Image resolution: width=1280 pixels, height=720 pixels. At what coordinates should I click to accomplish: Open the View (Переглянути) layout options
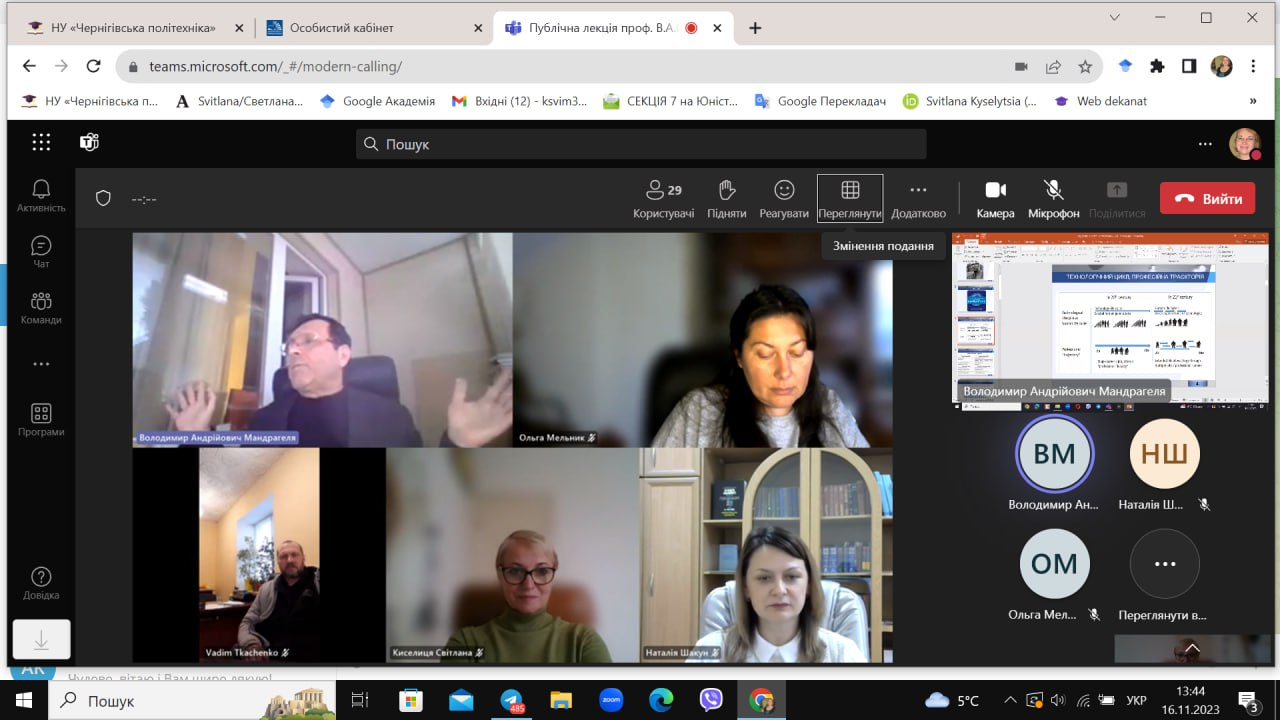pos(850,199)
